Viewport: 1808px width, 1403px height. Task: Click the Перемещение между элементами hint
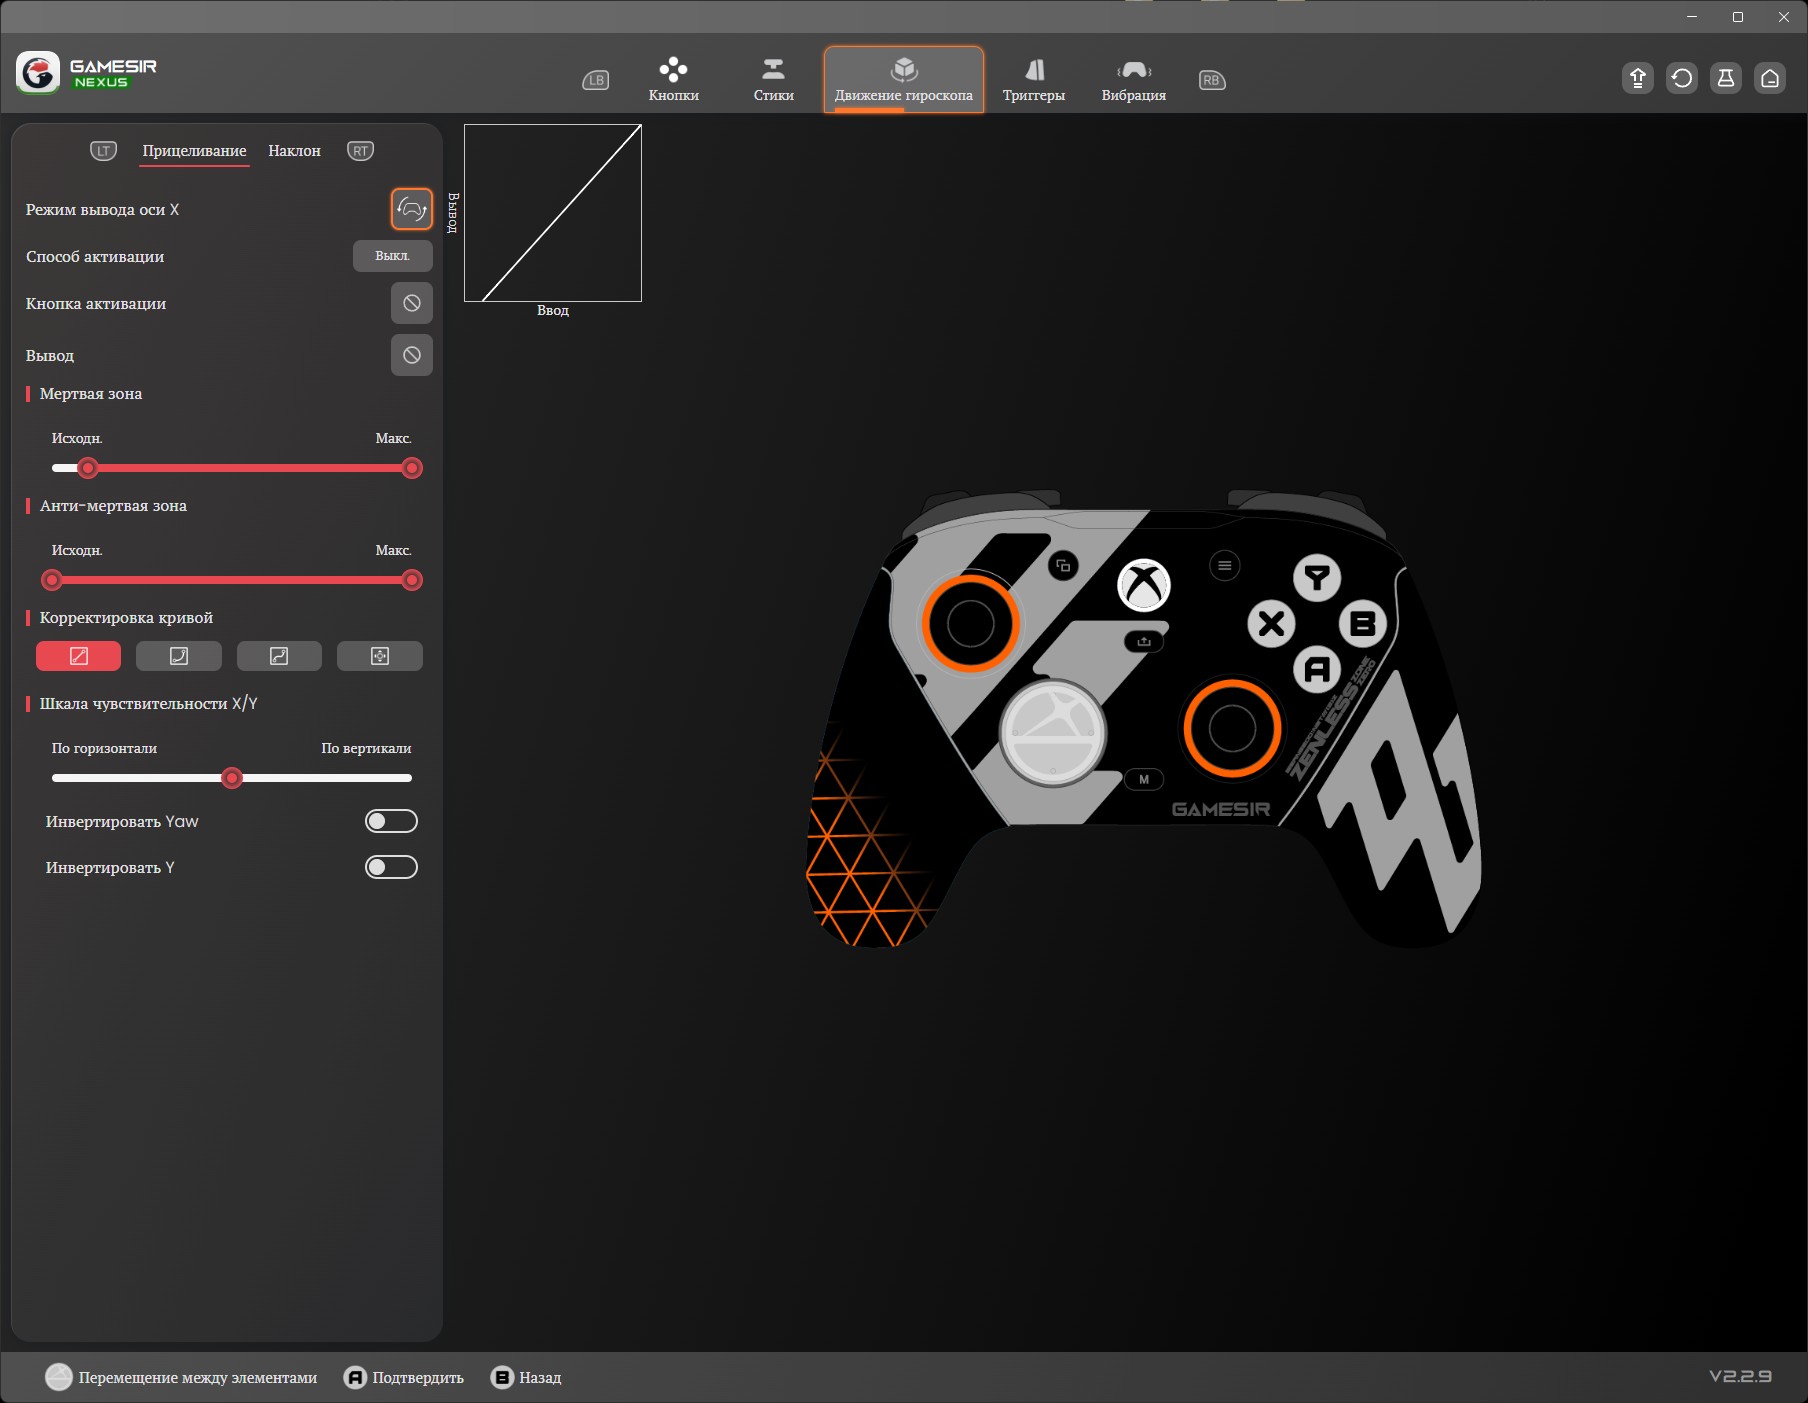[181, 1378]
